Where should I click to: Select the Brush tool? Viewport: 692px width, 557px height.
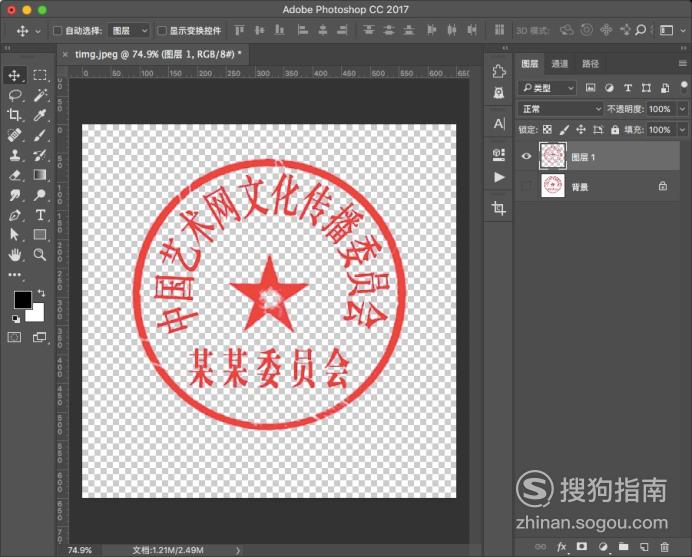pyautogui.click(x=40, y=135)
